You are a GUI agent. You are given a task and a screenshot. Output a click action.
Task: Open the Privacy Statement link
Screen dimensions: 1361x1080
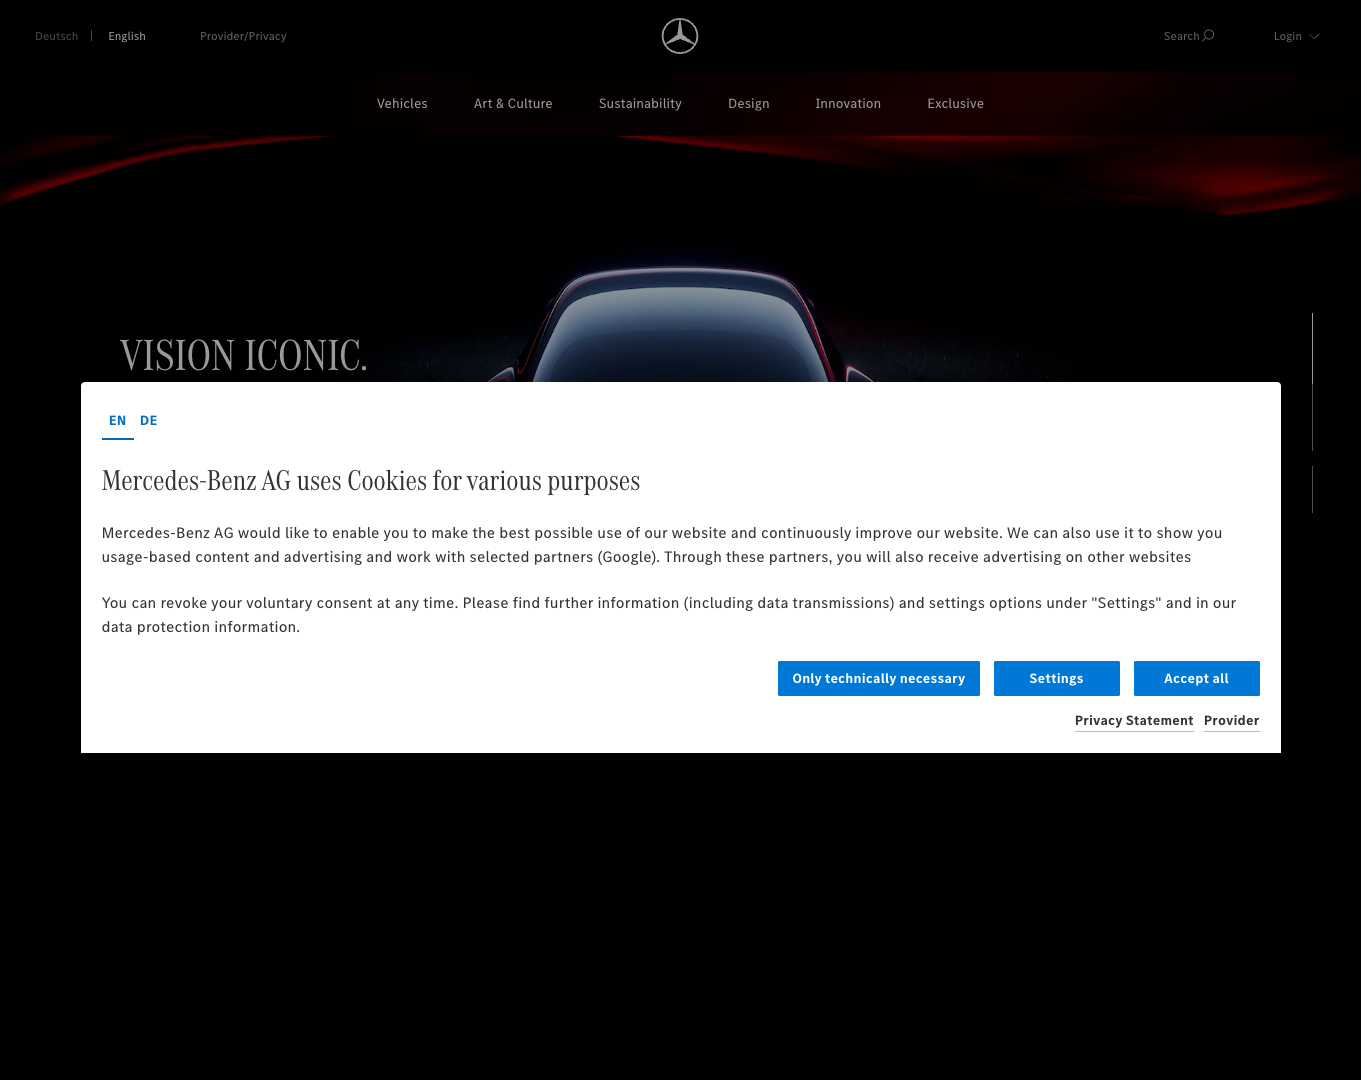(x=1134, y=720)
